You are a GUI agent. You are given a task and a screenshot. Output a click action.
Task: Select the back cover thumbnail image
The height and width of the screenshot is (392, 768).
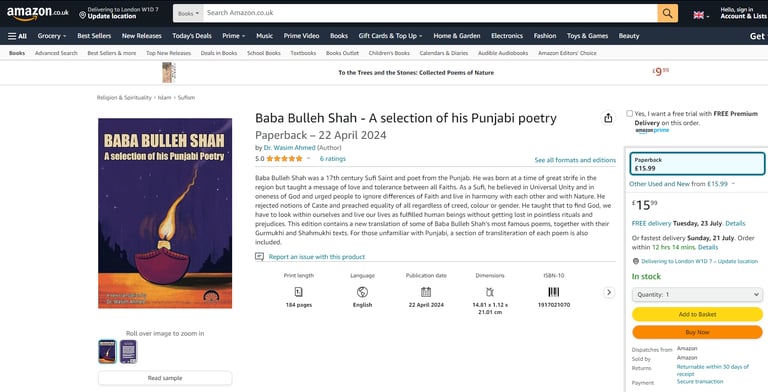coord(128,352)
